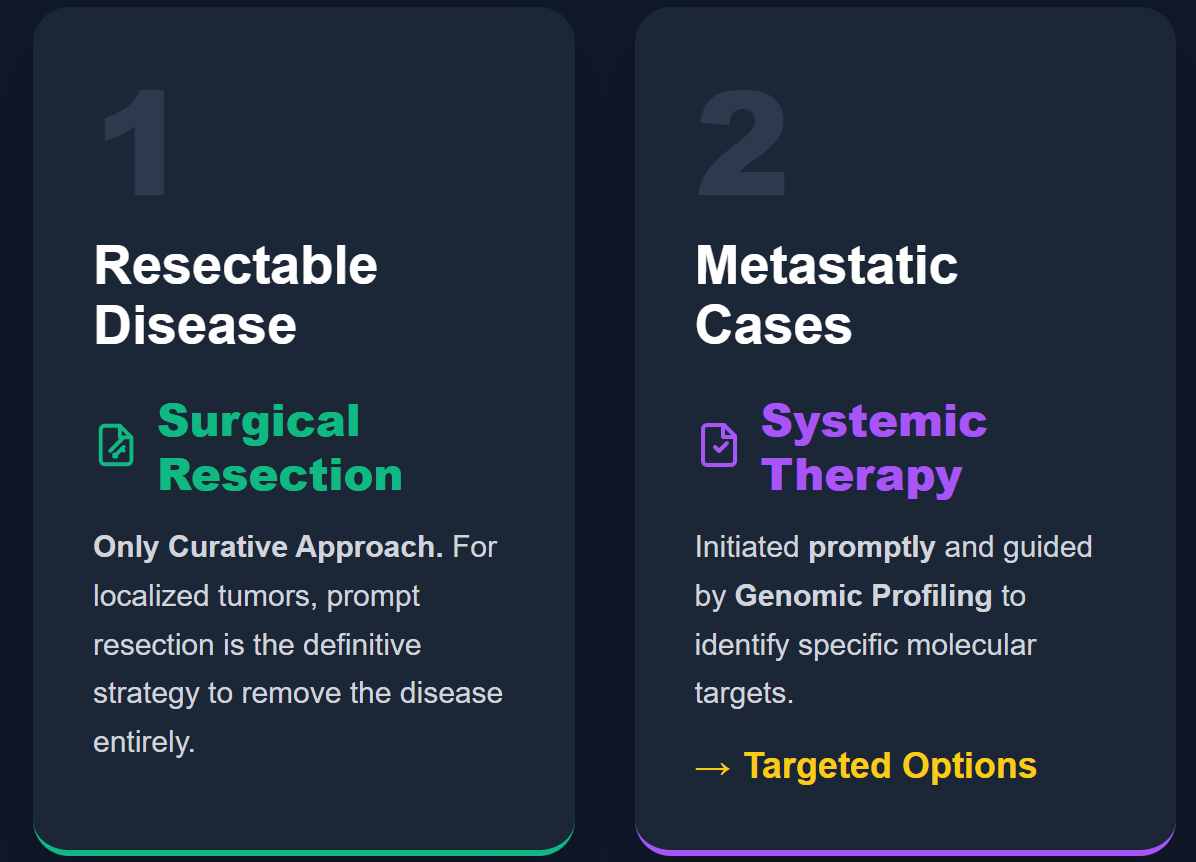
Task: Click the purple Systemic Therapy title
Action: click(873, 448)
